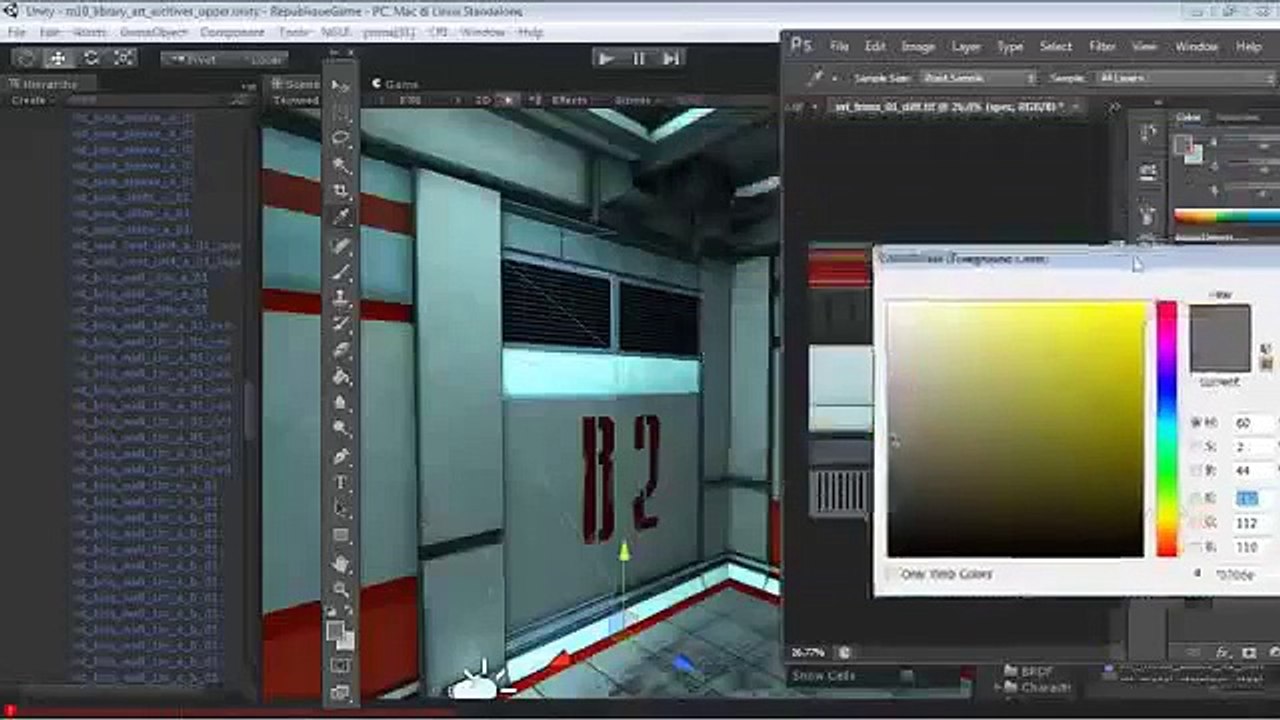Open Unity Component menu
The height and width of the screenshot is (720, 1280).
232,32
